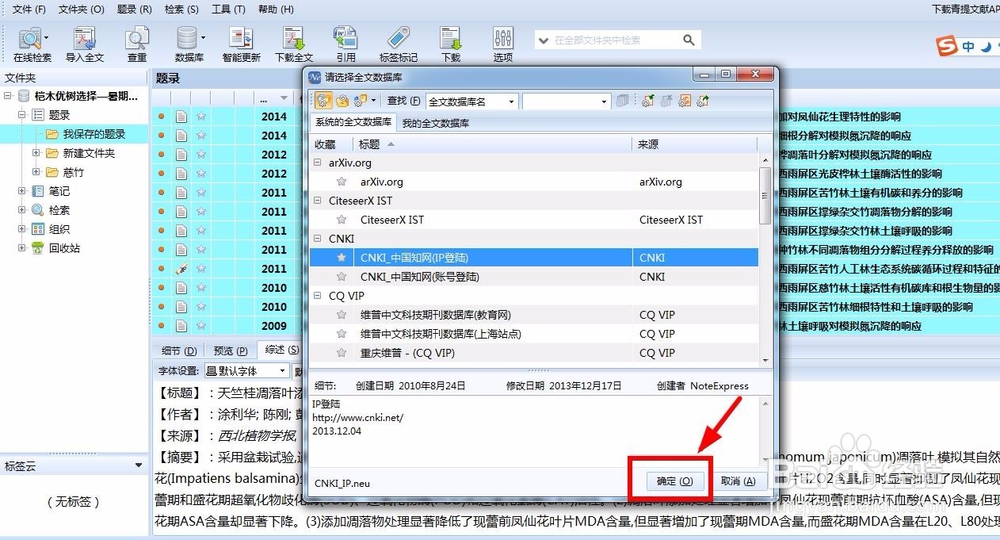
Task: Toggle favorite star for 重庆维普 - (CQ VIP)
Action: point(342,353)
